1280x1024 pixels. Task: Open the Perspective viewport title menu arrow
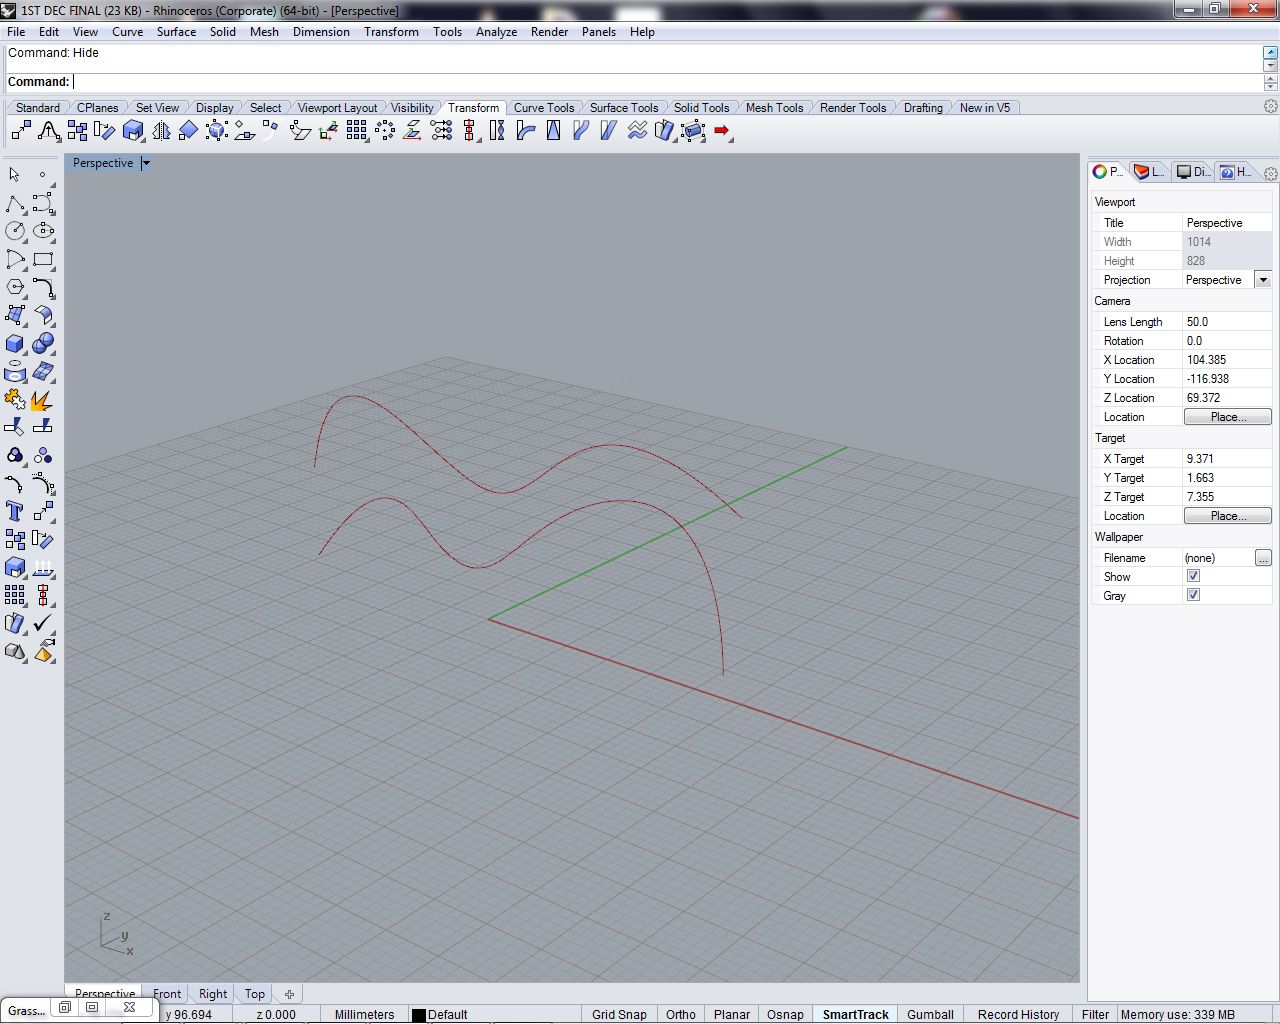pyautogui.click(x=146, y=163)
